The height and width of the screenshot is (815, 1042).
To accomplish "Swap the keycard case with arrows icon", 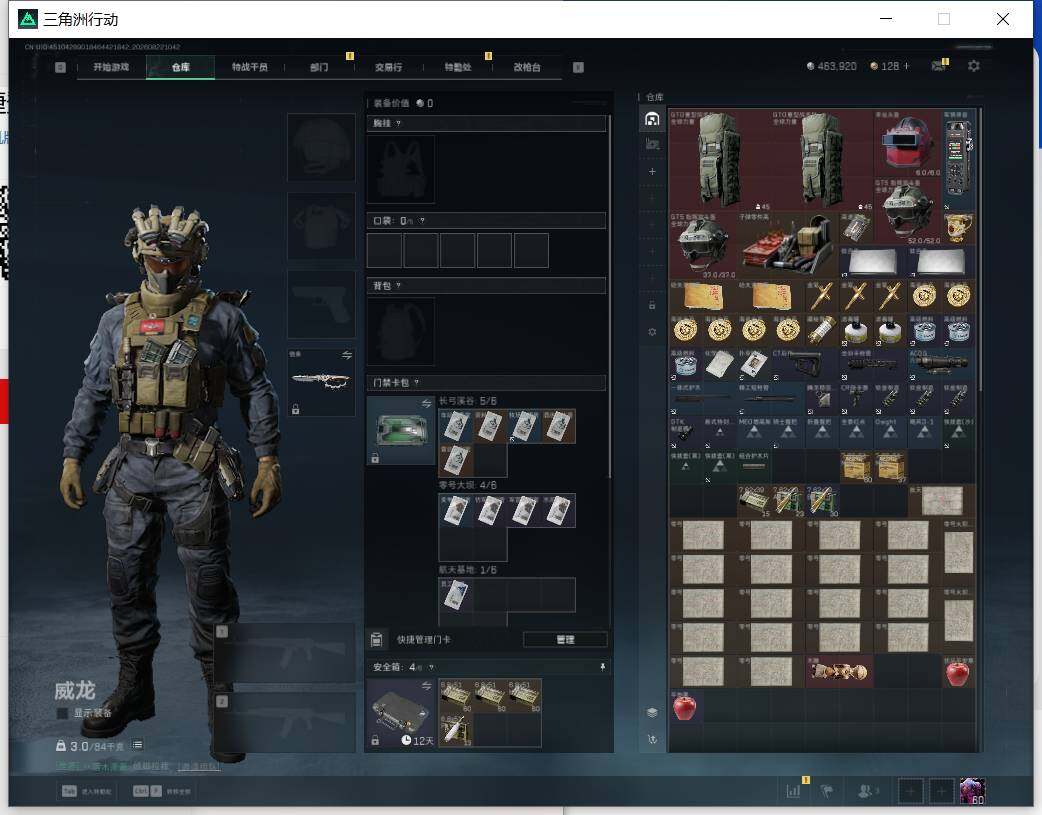I will point(427,404).
